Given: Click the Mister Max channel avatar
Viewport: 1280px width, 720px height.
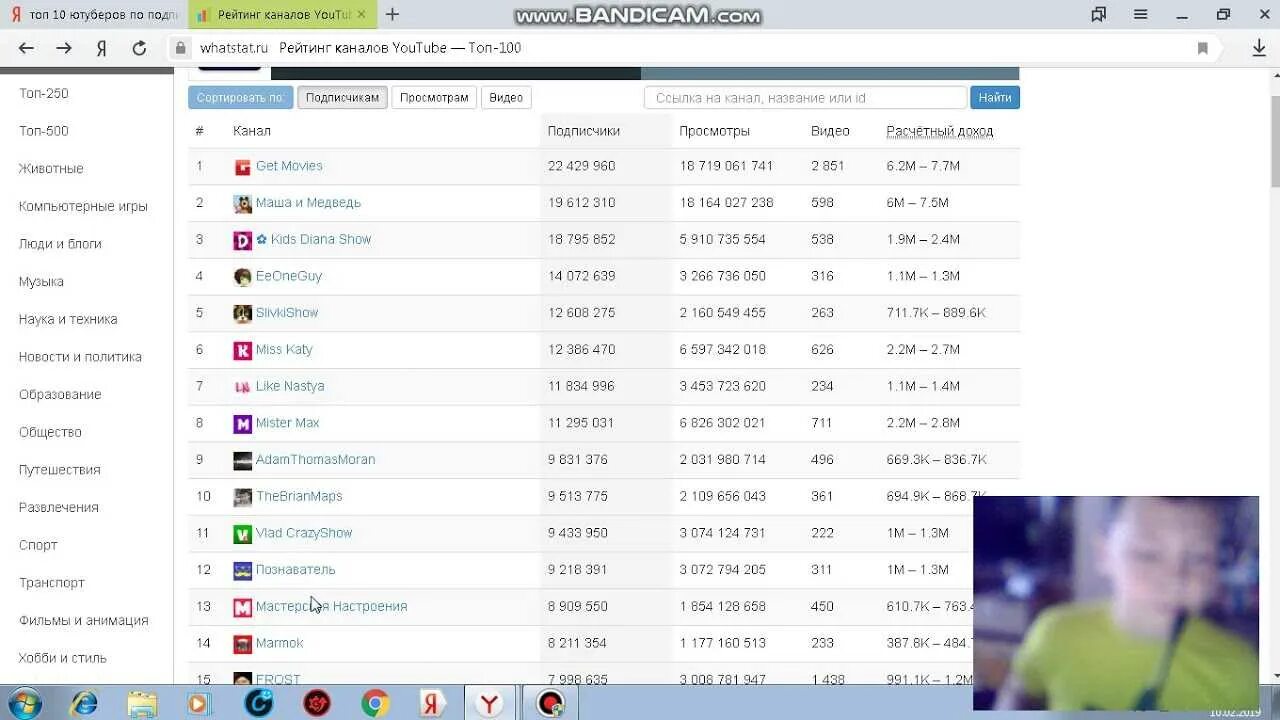Looking at the screenshot, I should [x=242, y=424].
